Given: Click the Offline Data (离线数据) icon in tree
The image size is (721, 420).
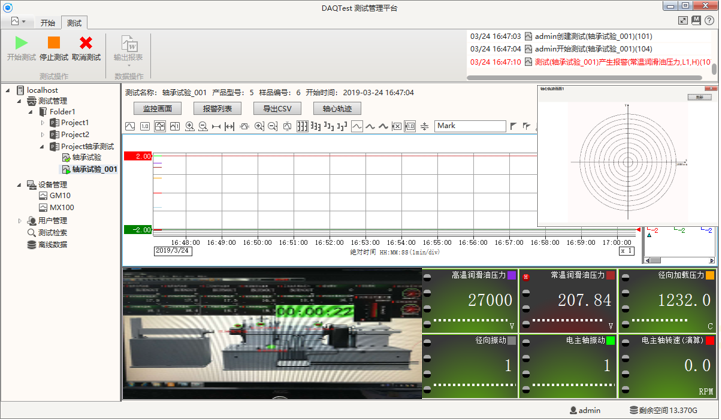Looking at the screenshot, I should (x=32, y=244).
